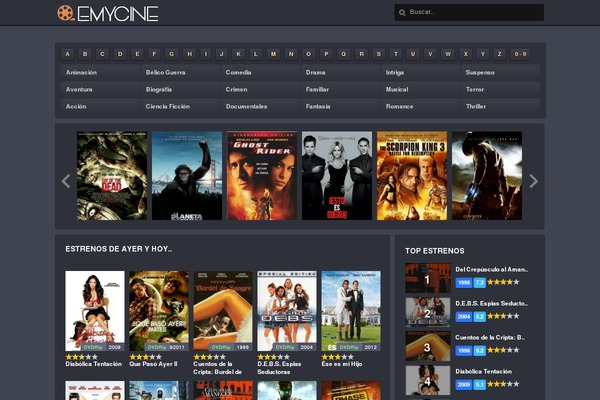This screenshot has height=400, width=600.
Task: Click D.E.B.S. Espías Seducto.. top estrenos link
Action: point(491,304)
